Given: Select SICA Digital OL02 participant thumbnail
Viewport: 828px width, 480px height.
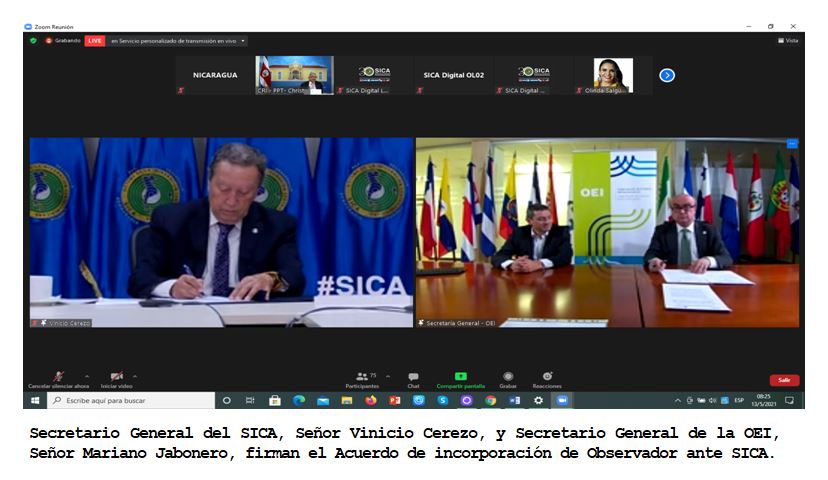Looking at the screenshot, I should [x=454, y=76].
